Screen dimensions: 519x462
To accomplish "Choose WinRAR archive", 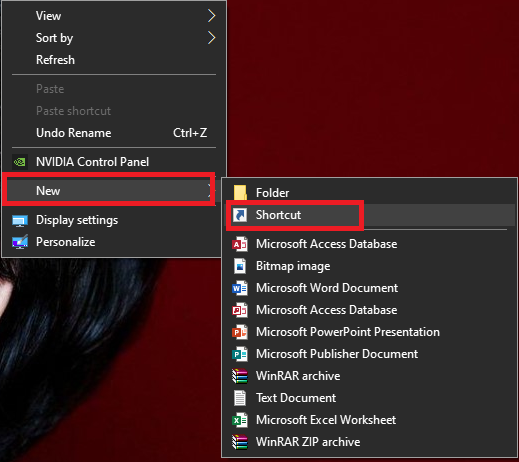I will tap(369, 376).
